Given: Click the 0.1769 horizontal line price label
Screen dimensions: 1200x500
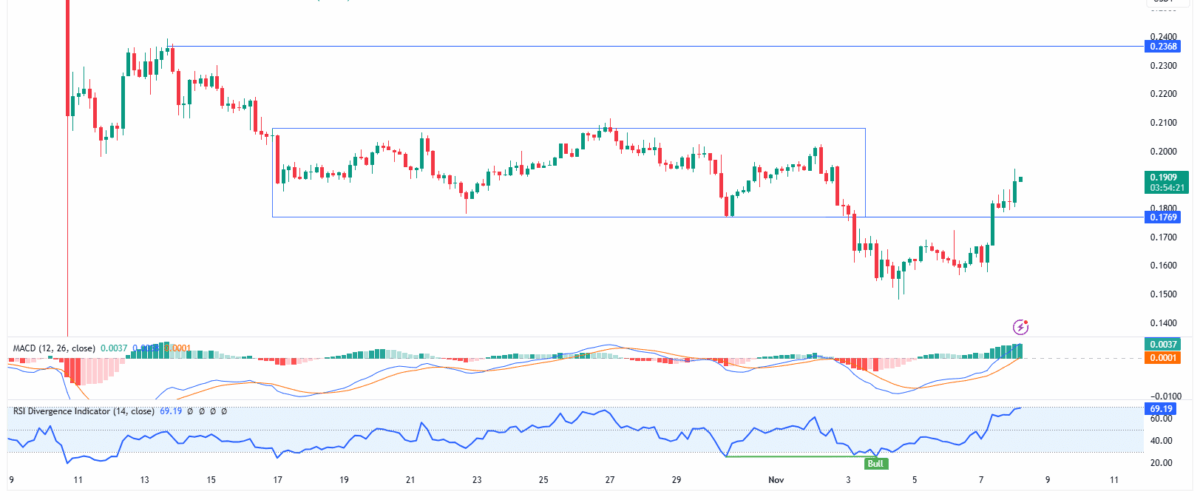Looking at the screenshot, I should click(x=1164, y=216).
